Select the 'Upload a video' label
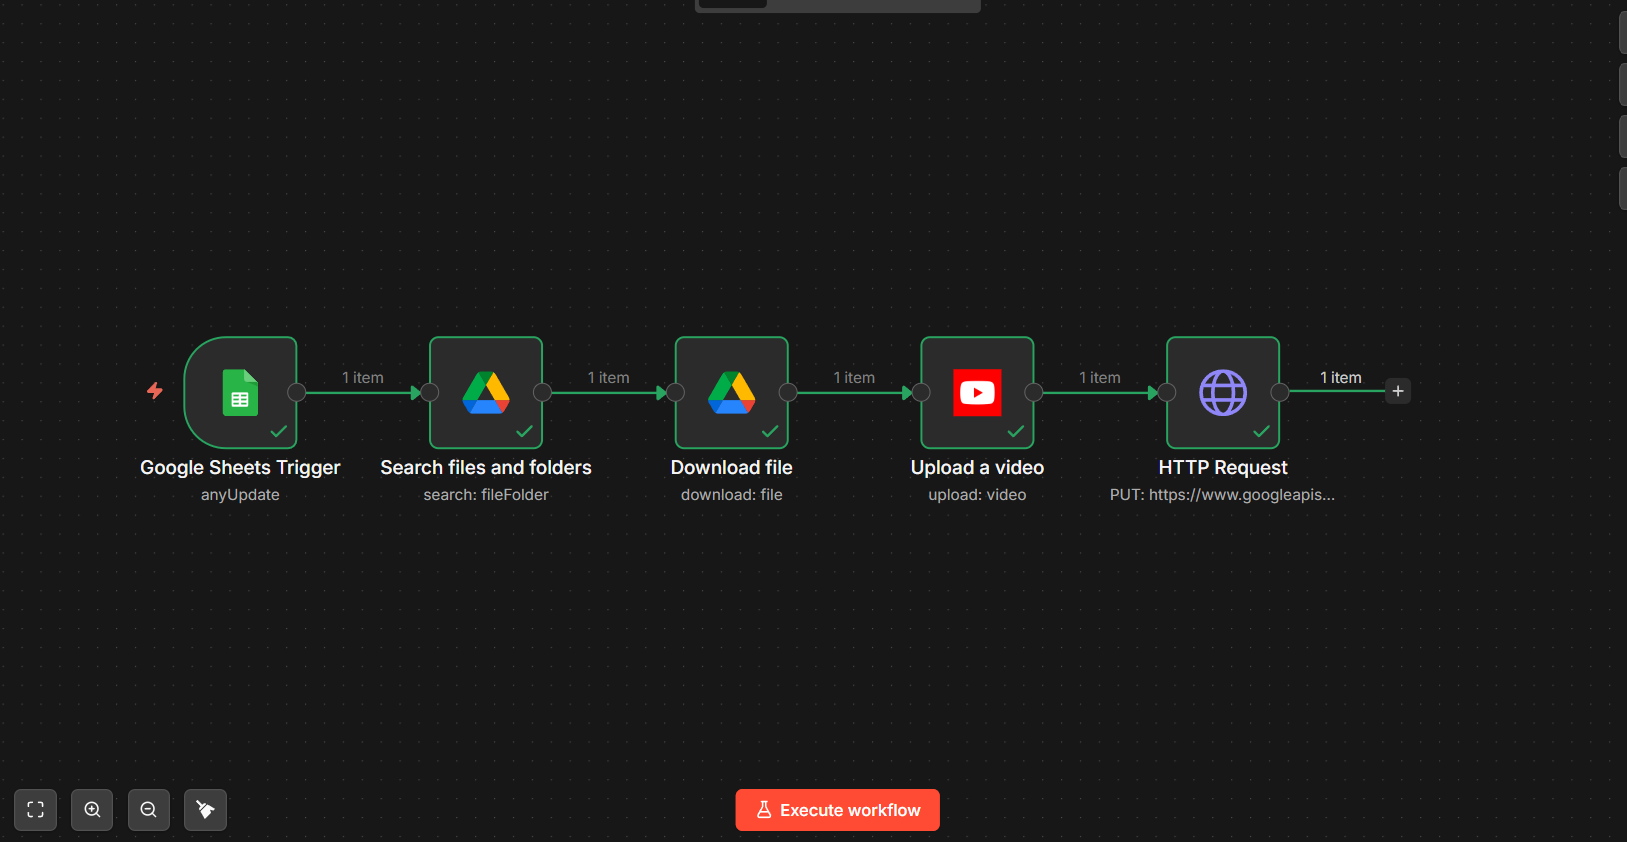 pyautogui.click(x=977, y=468)
